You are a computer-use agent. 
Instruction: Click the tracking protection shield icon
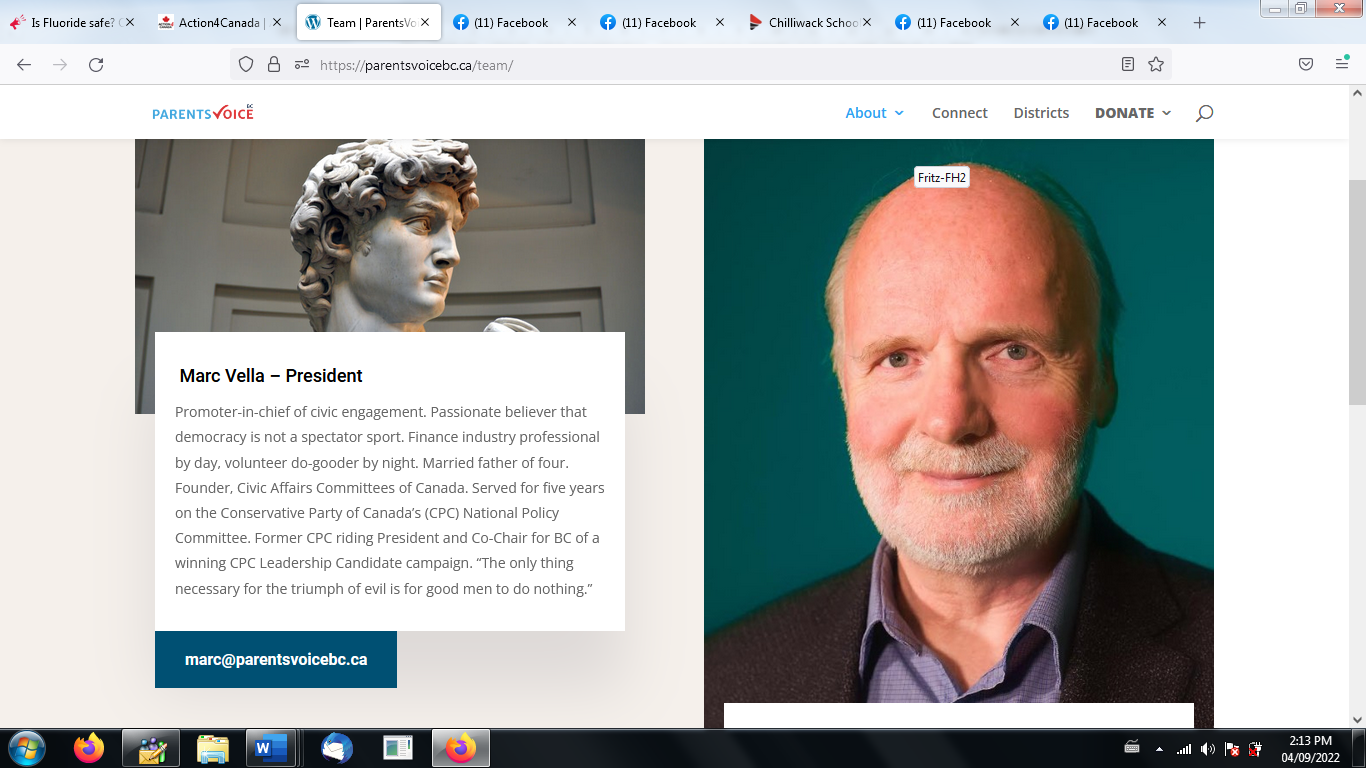coord(246,64)
